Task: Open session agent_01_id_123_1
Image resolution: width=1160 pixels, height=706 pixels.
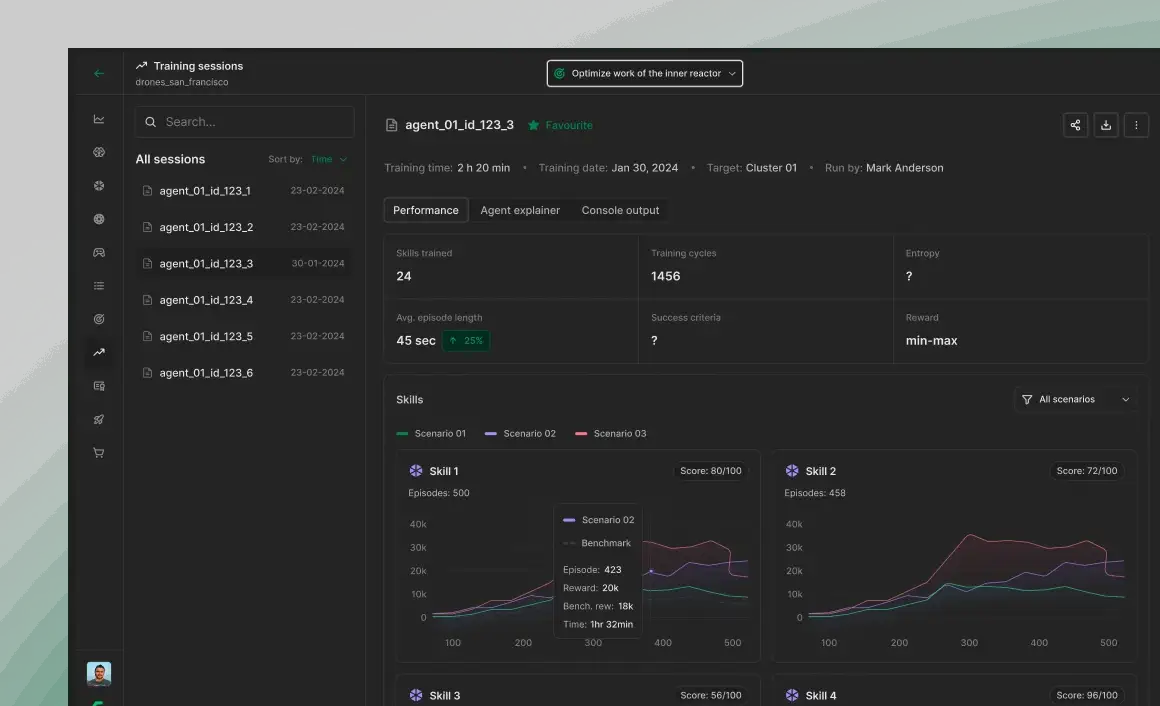Action: [x=244, y=191]
